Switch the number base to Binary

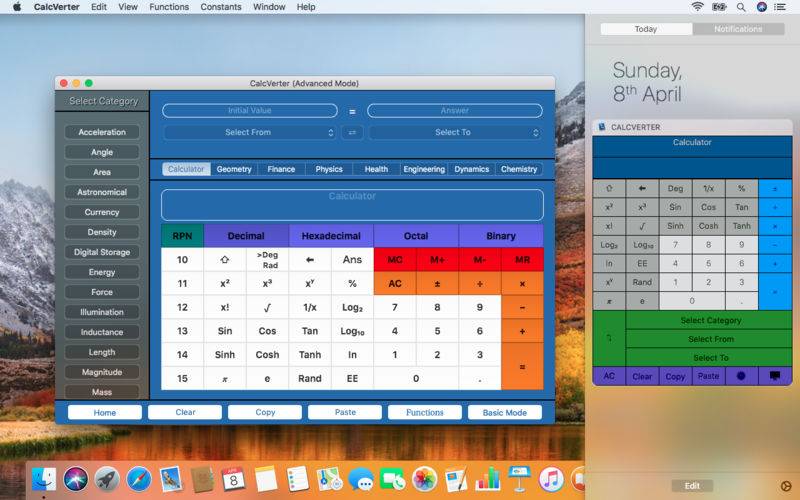[x=501, y=236]
